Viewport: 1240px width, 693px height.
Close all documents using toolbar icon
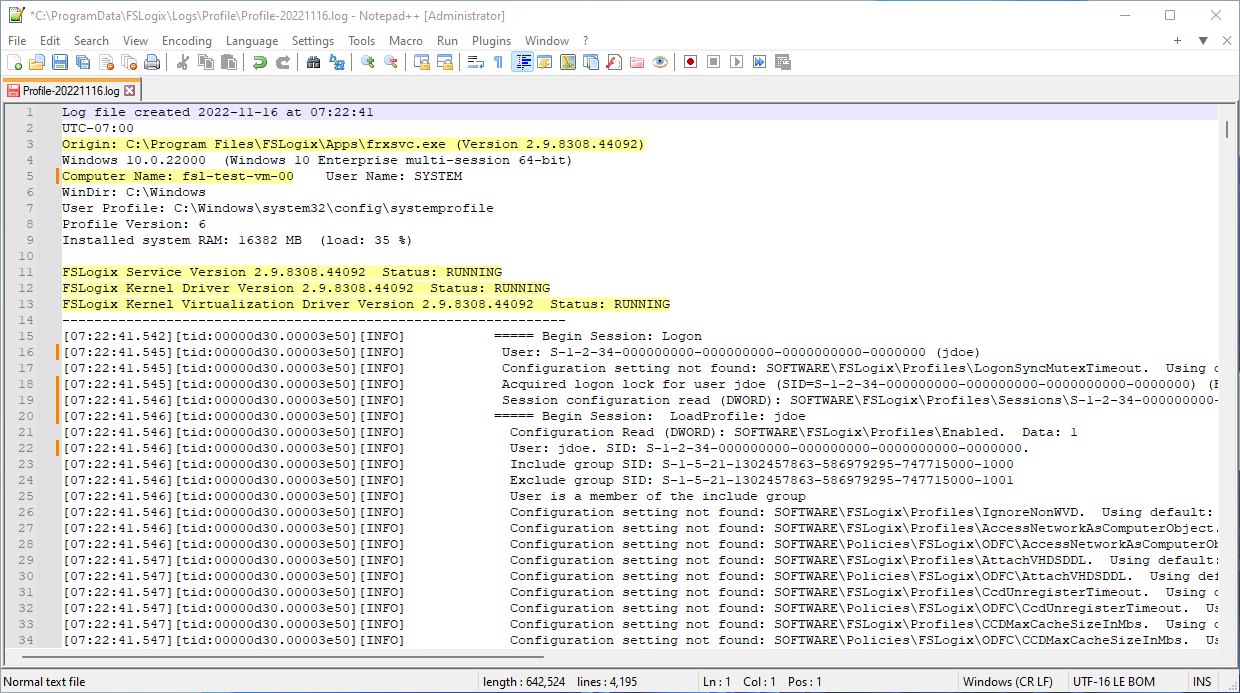129,62
